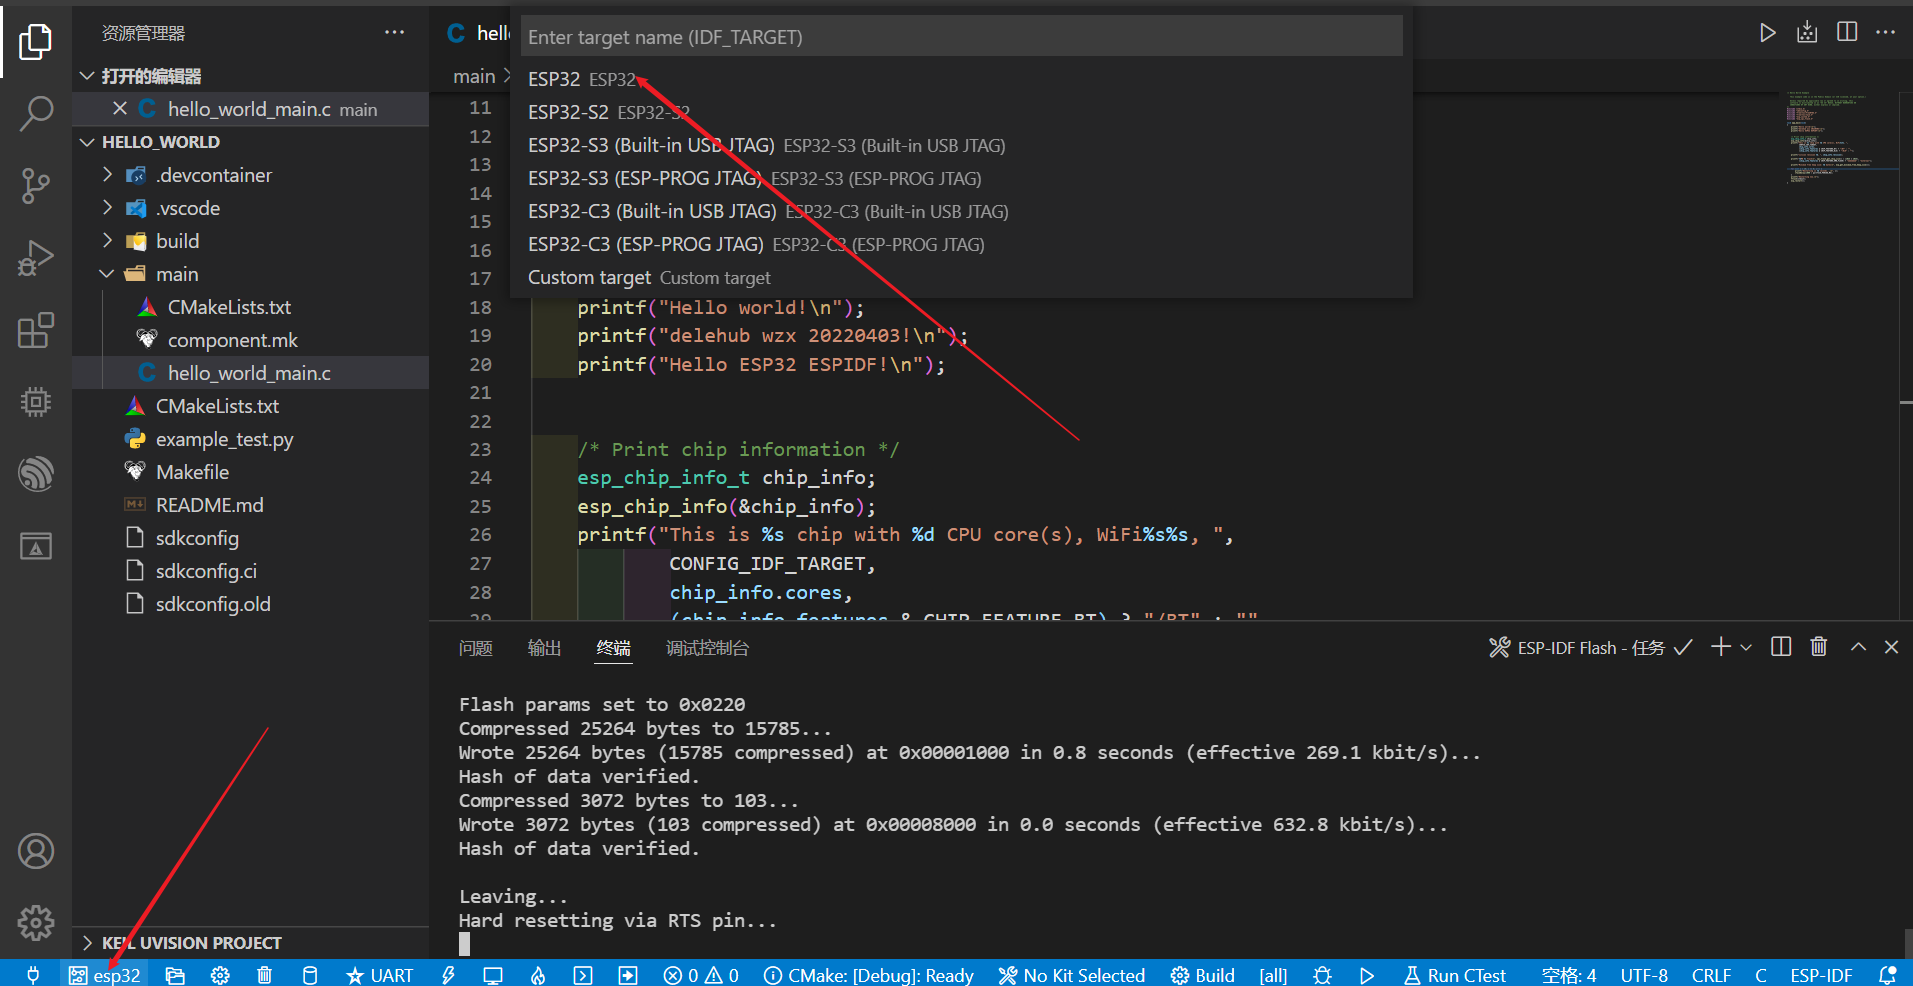Click the select port plug icon in status bar

coord(33,975)
